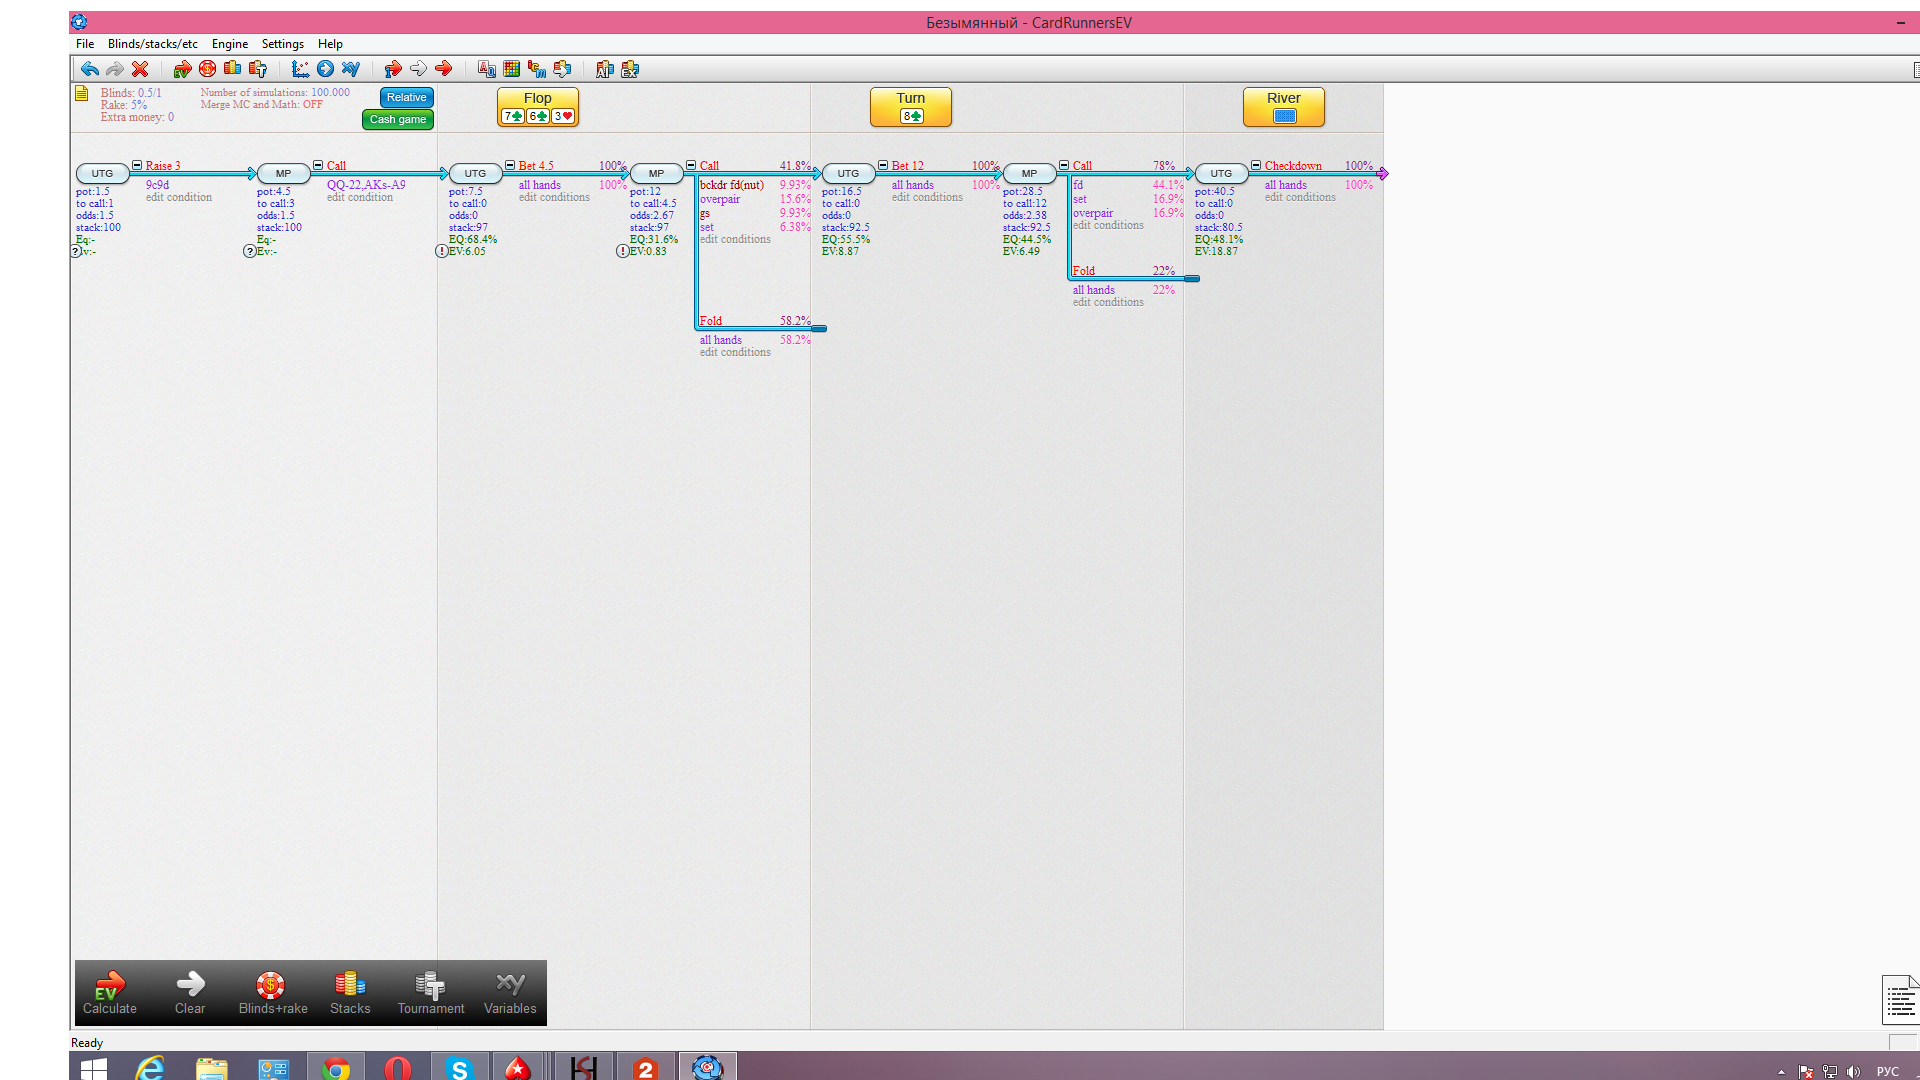Screen dimensions: 1920x1080
Task: Click the plain red arrow toolbar icon
Action: [x=443, y=69]
